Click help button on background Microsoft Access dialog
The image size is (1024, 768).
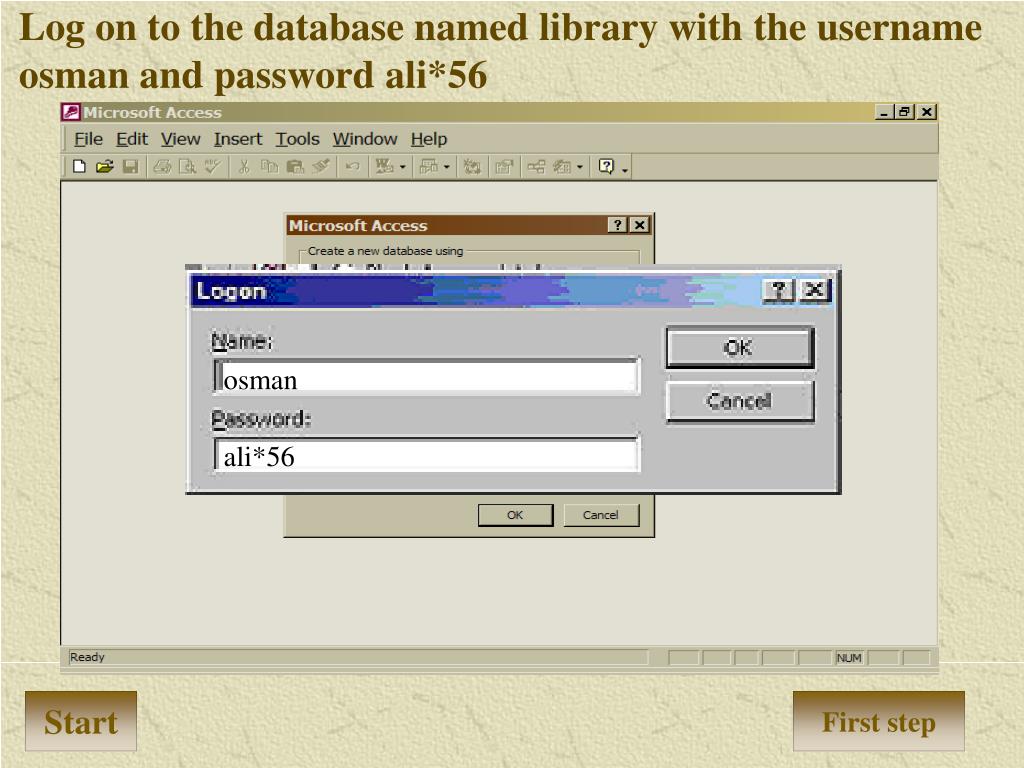618,225
